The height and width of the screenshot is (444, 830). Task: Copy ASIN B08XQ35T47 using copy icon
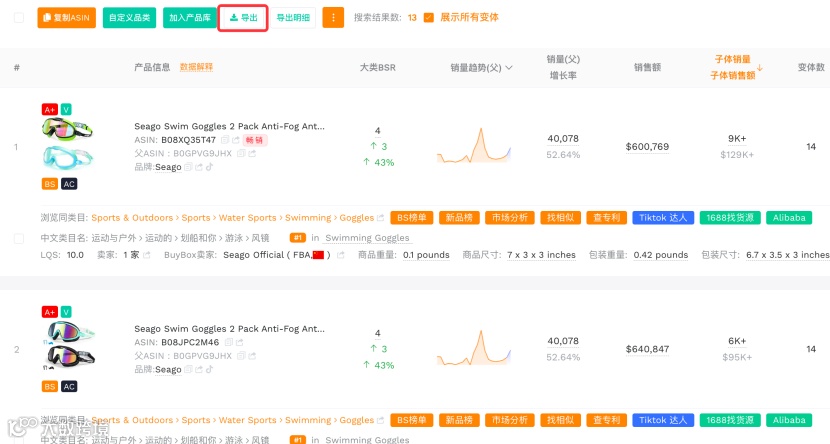224,140
